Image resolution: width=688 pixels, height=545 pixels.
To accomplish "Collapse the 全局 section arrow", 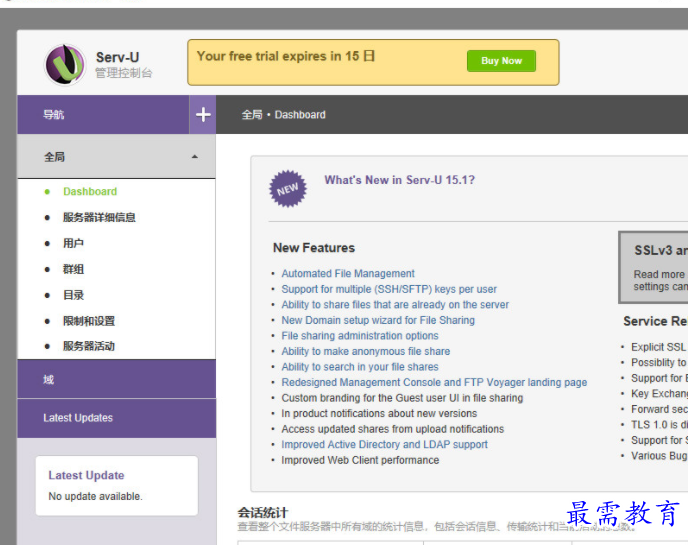I will tap(194, 157).
